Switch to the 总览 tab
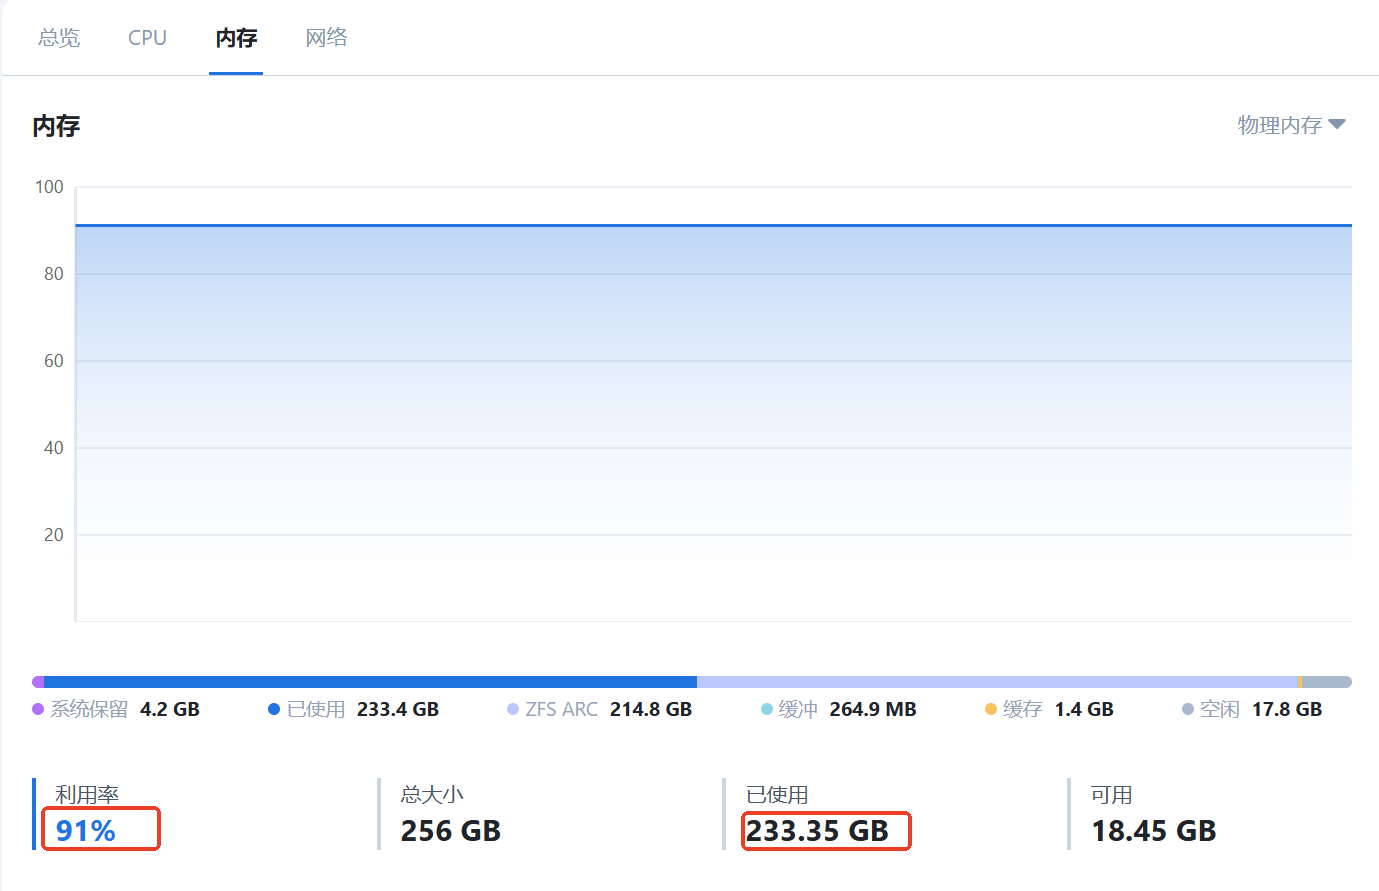1379x891 pixels. 59,38
